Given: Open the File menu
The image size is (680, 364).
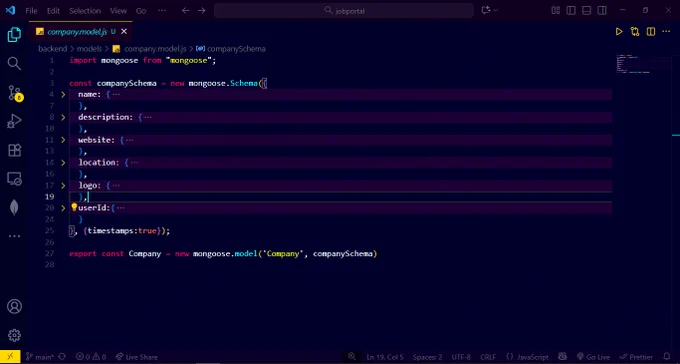Looking at the screenshot, I should [31, 11].
